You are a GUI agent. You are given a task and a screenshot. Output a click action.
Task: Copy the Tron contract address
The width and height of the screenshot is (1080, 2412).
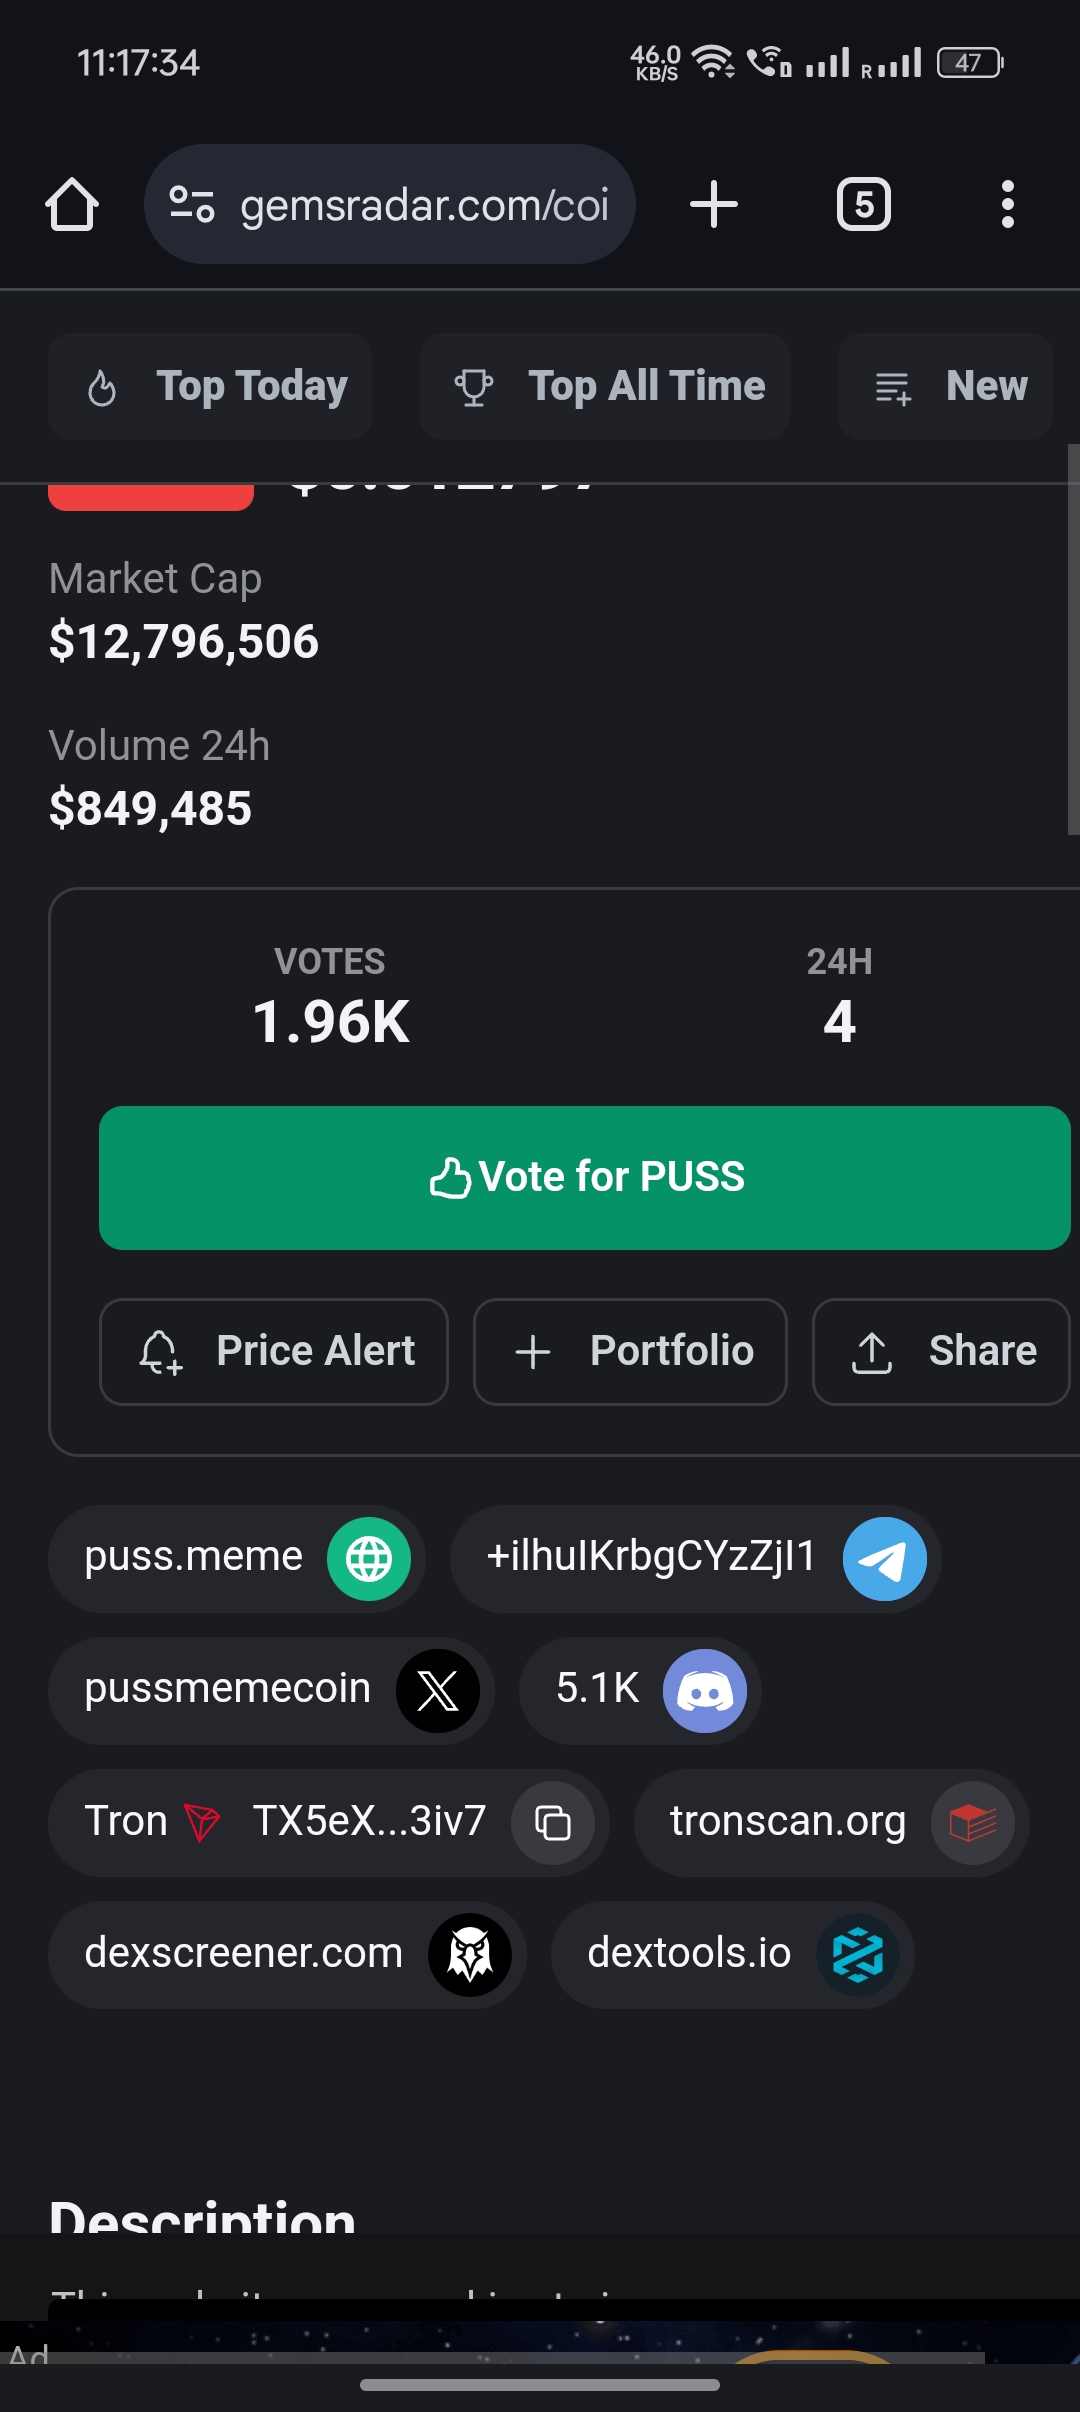553,1823
